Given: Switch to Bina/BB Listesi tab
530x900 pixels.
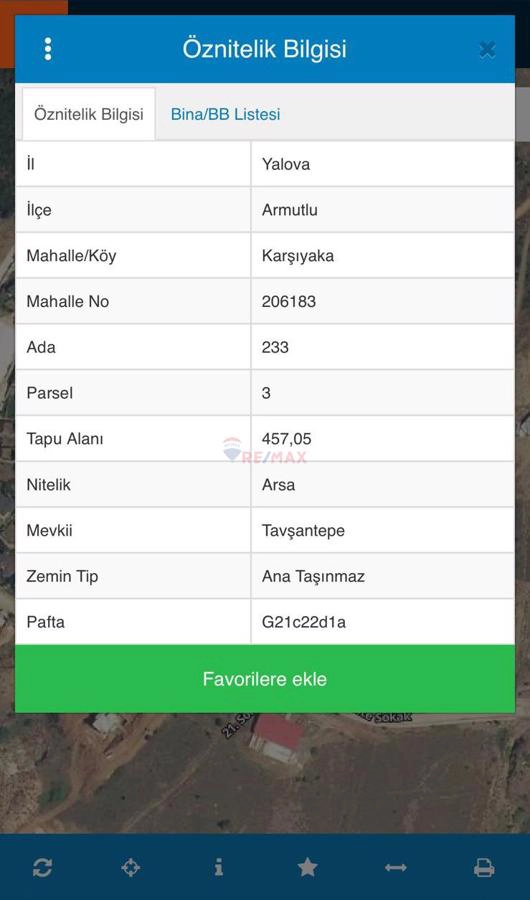Looking at the screenshot, I should point(225,114).
